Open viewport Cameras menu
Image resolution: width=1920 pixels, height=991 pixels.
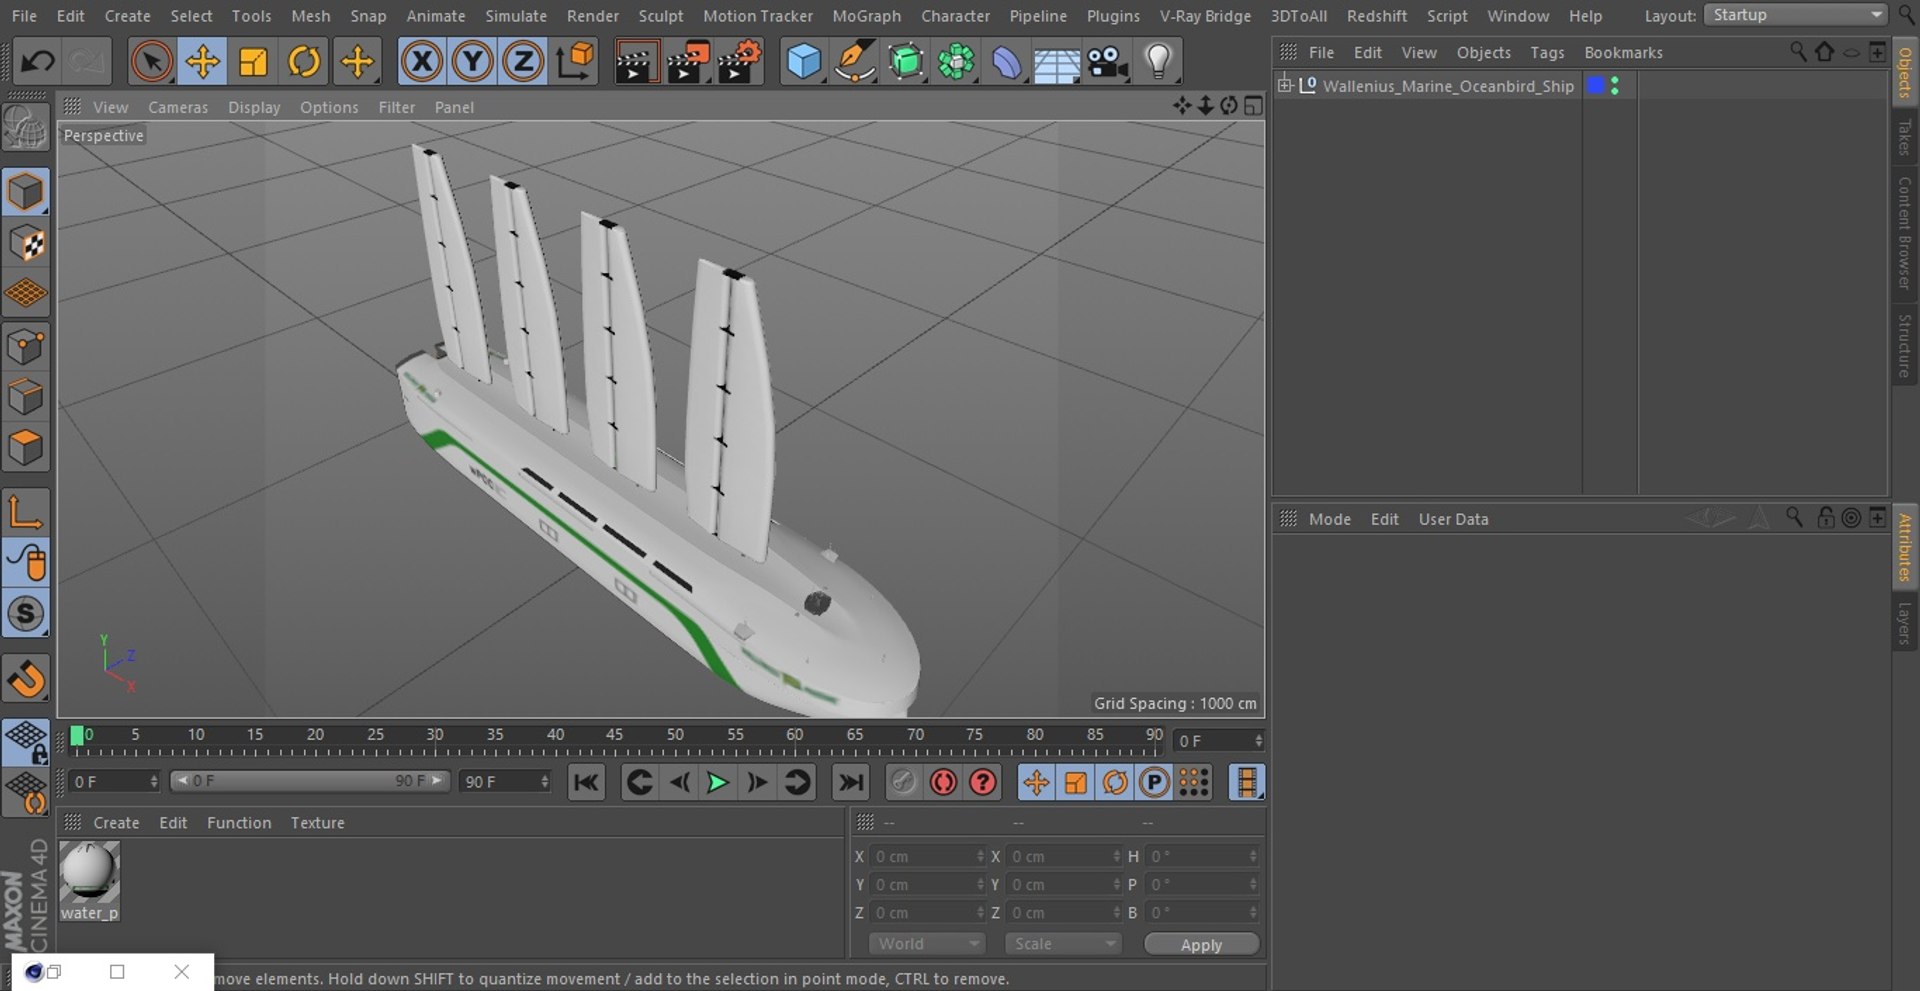click(x=178, y=107)
